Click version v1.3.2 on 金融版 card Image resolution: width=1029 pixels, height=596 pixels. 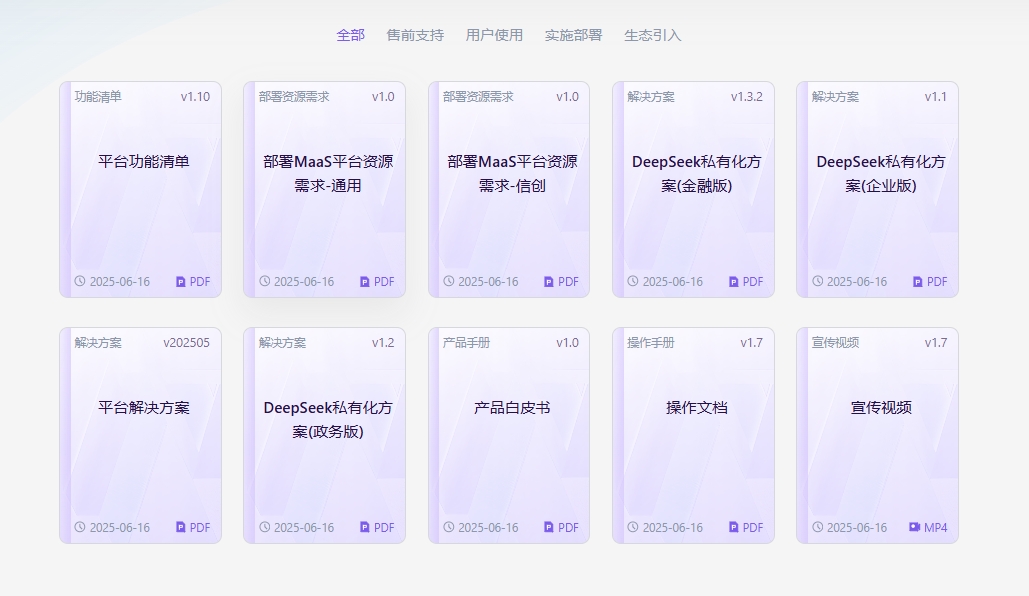pyautogui.click(x=747, y=96)
